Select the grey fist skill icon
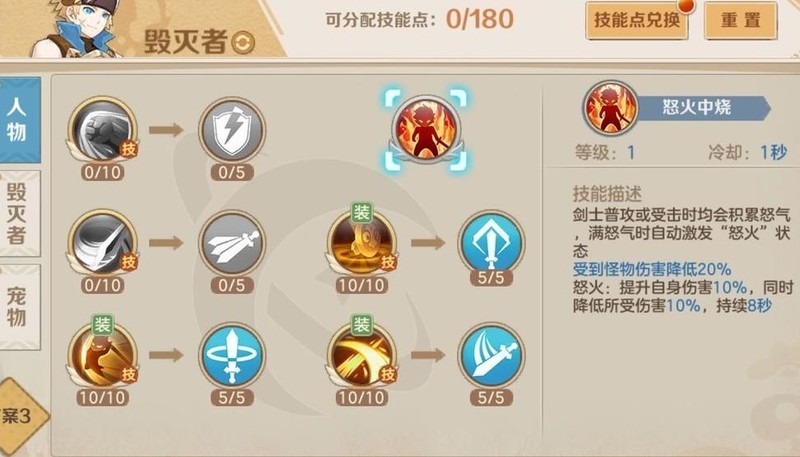The height and width of the screenshot is (457, 800). click(103, 130)
